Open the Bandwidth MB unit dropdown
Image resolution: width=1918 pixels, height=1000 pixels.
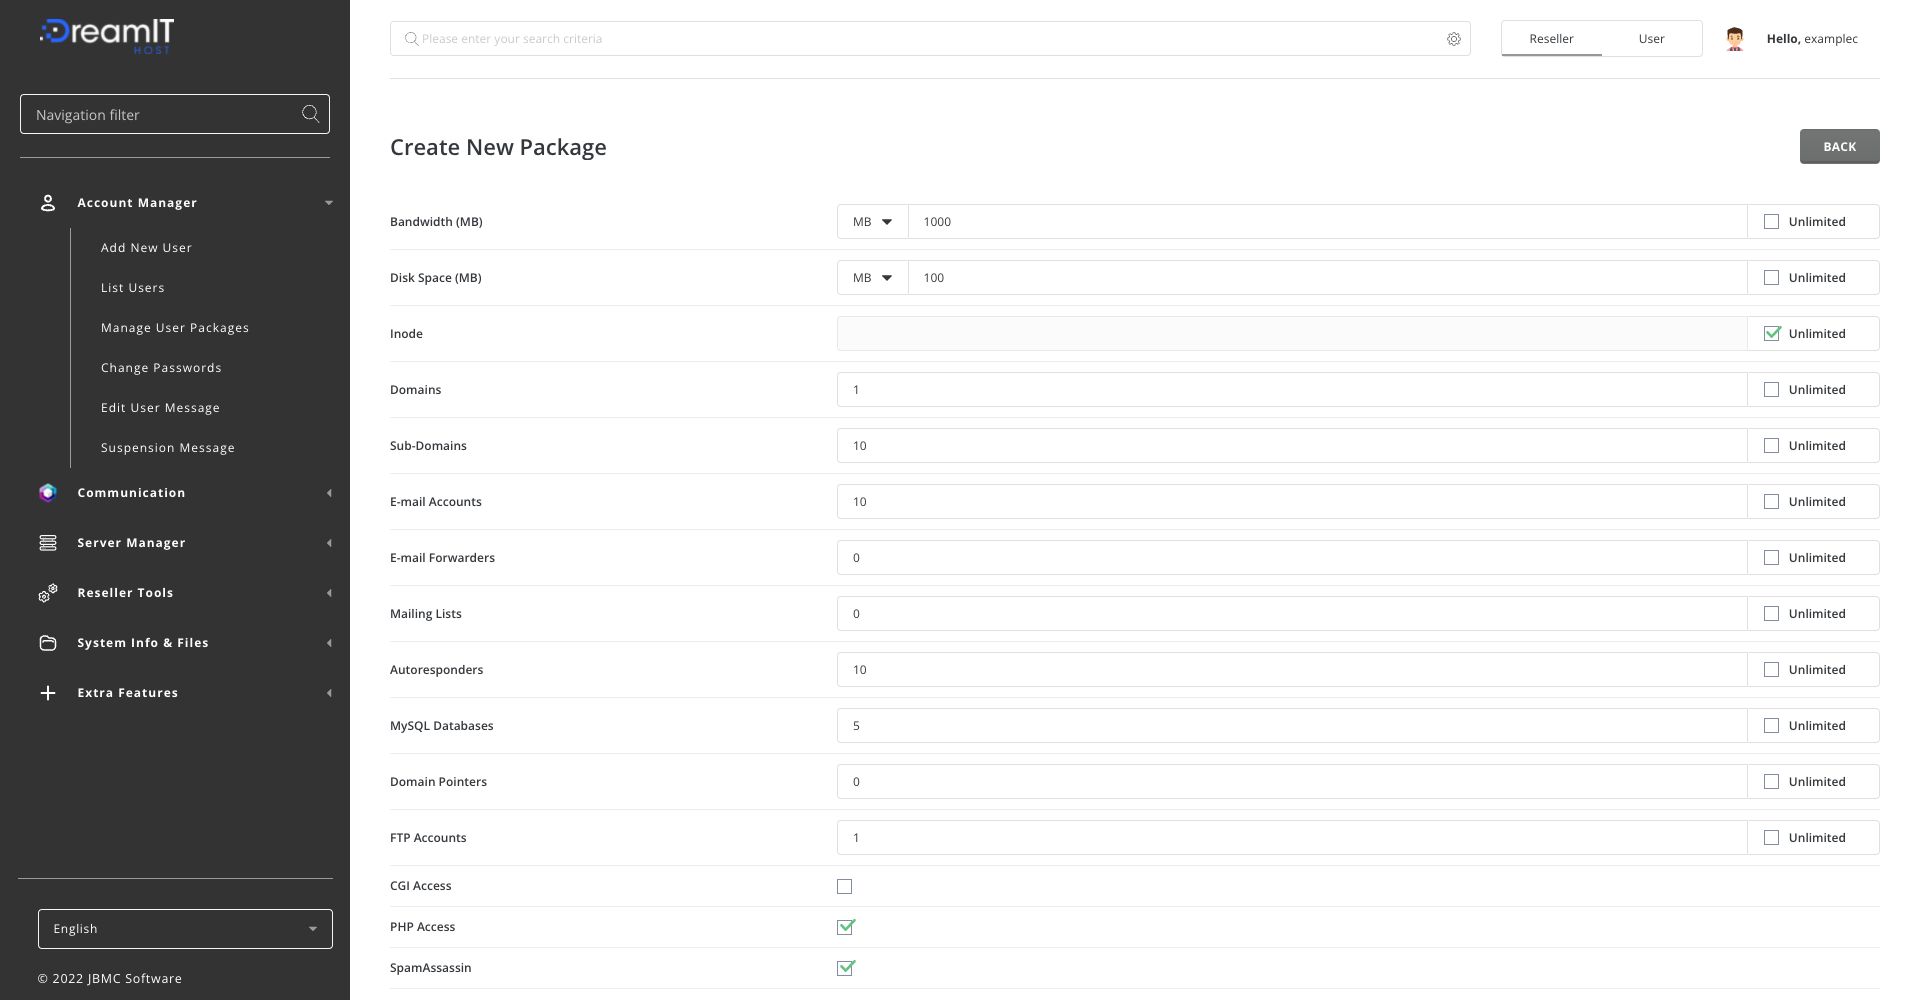[871, 221]
